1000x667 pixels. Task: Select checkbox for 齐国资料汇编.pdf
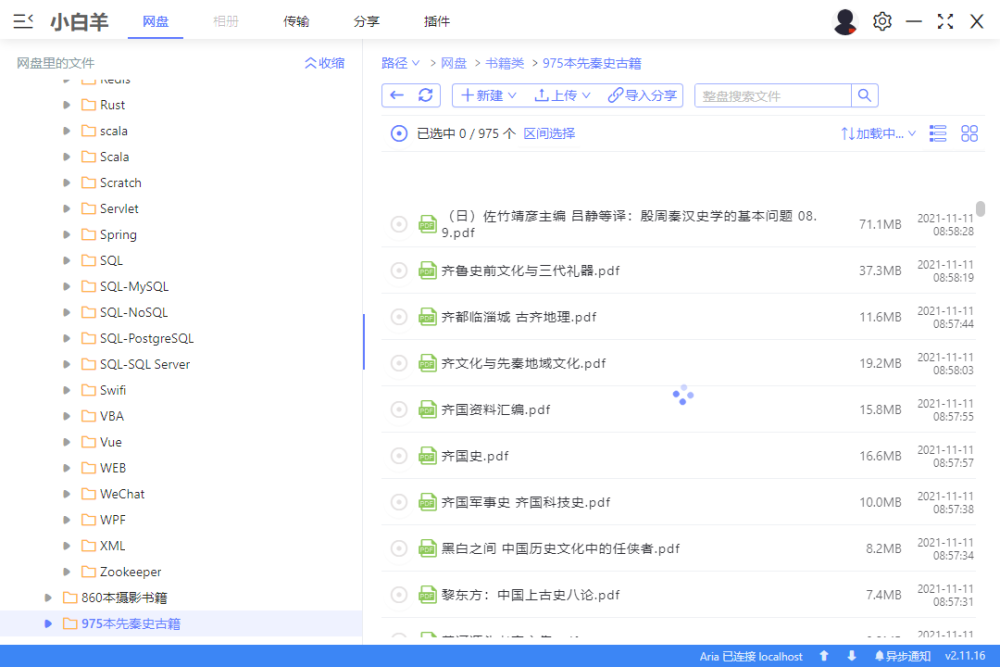click(x=399, y=409)
